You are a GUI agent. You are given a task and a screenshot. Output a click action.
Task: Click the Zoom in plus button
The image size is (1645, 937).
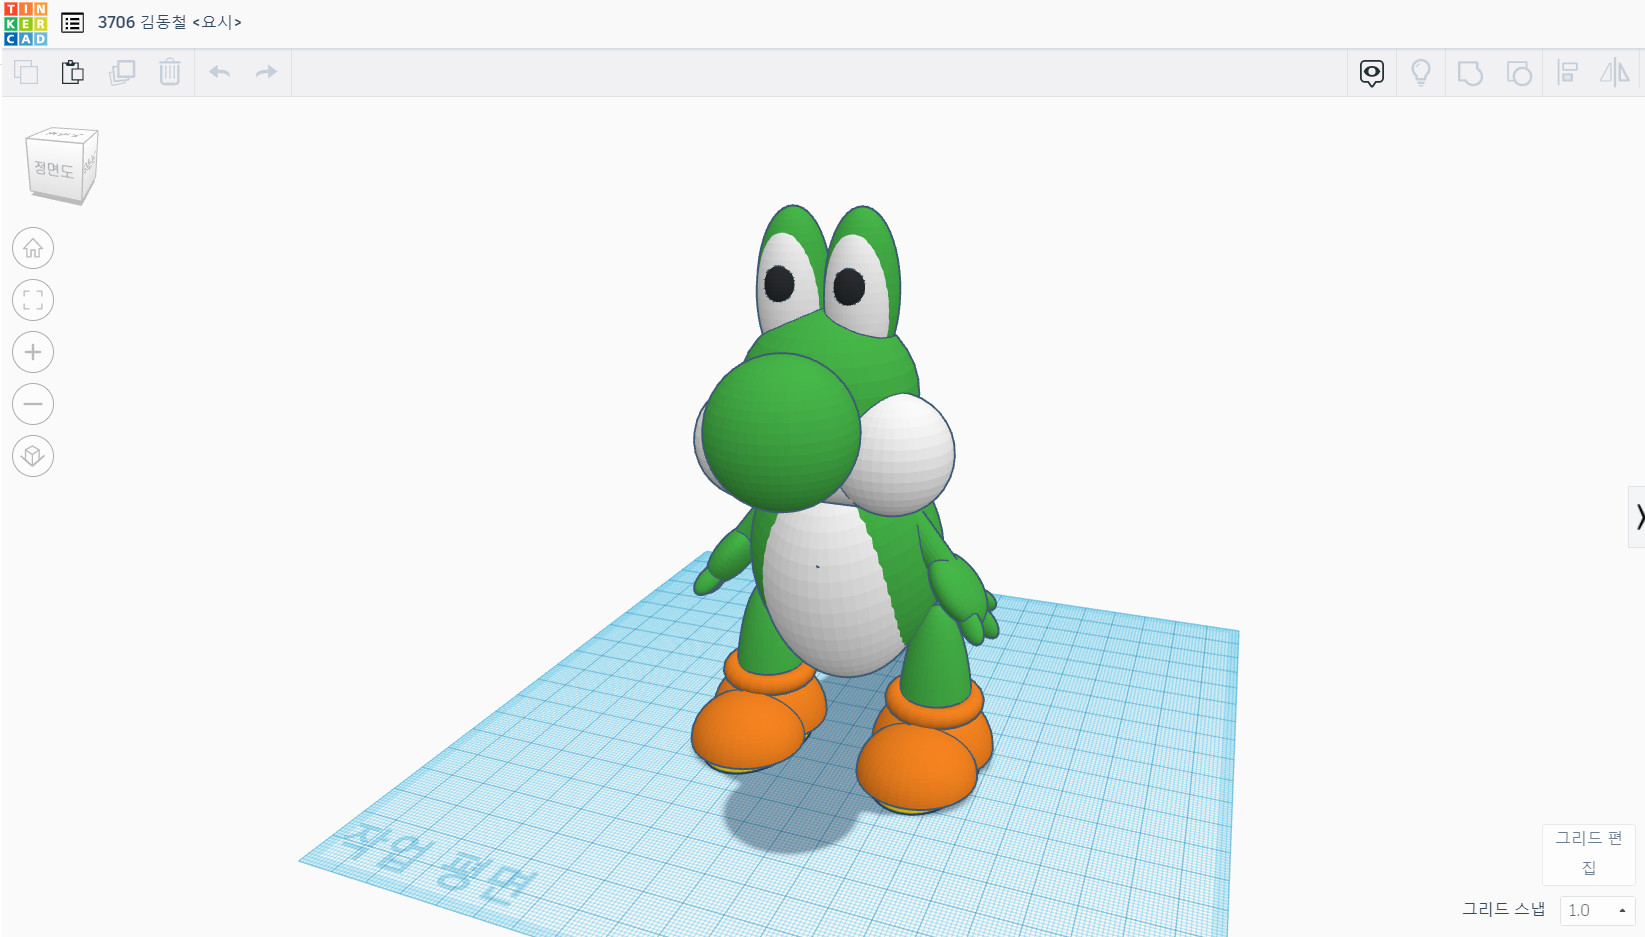(x=33, y=352)
